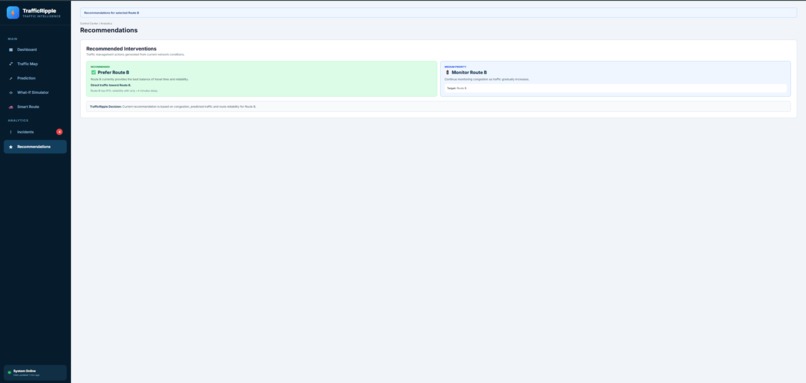The image size is (806, 383).
Task: Click the TrafficRipple Decision summary box
Action: click(438, 106)
